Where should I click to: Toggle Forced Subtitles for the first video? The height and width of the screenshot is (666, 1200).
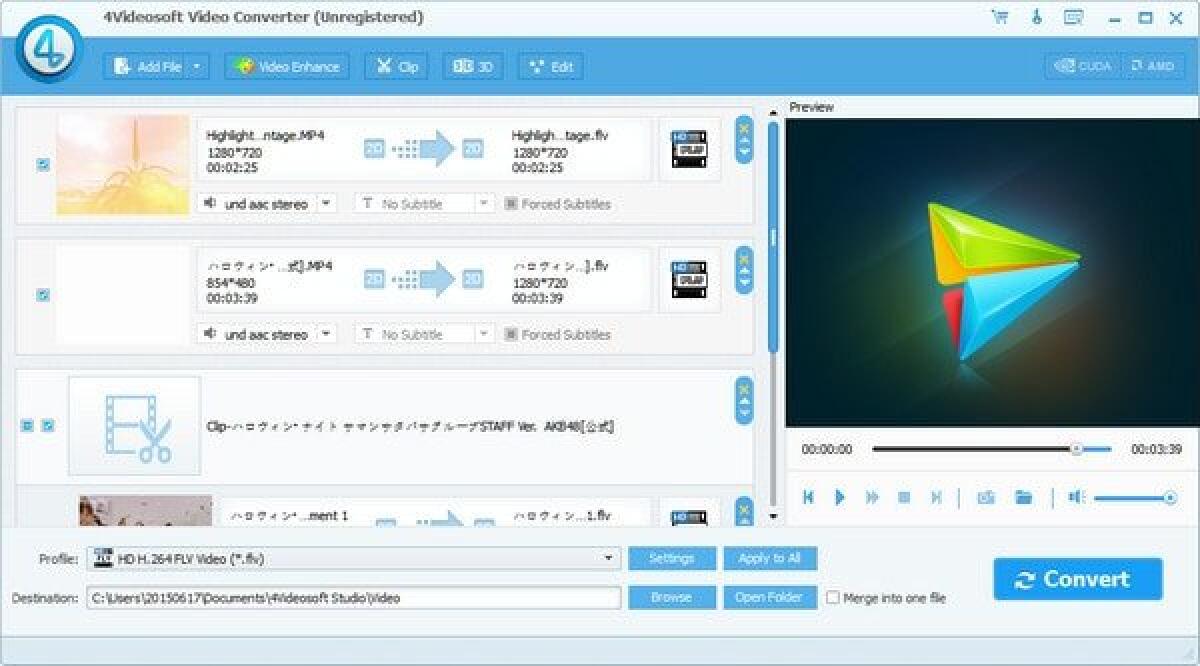(x=514, y=204)
